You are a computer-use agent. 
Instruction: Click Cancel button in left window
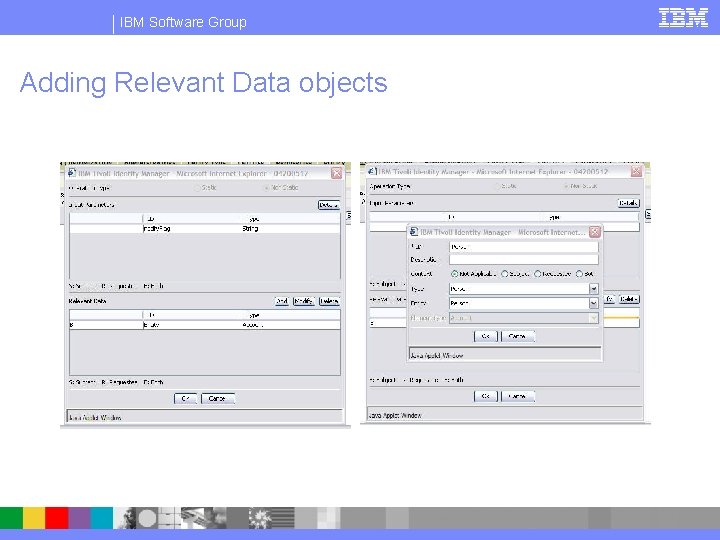(218, 399)
